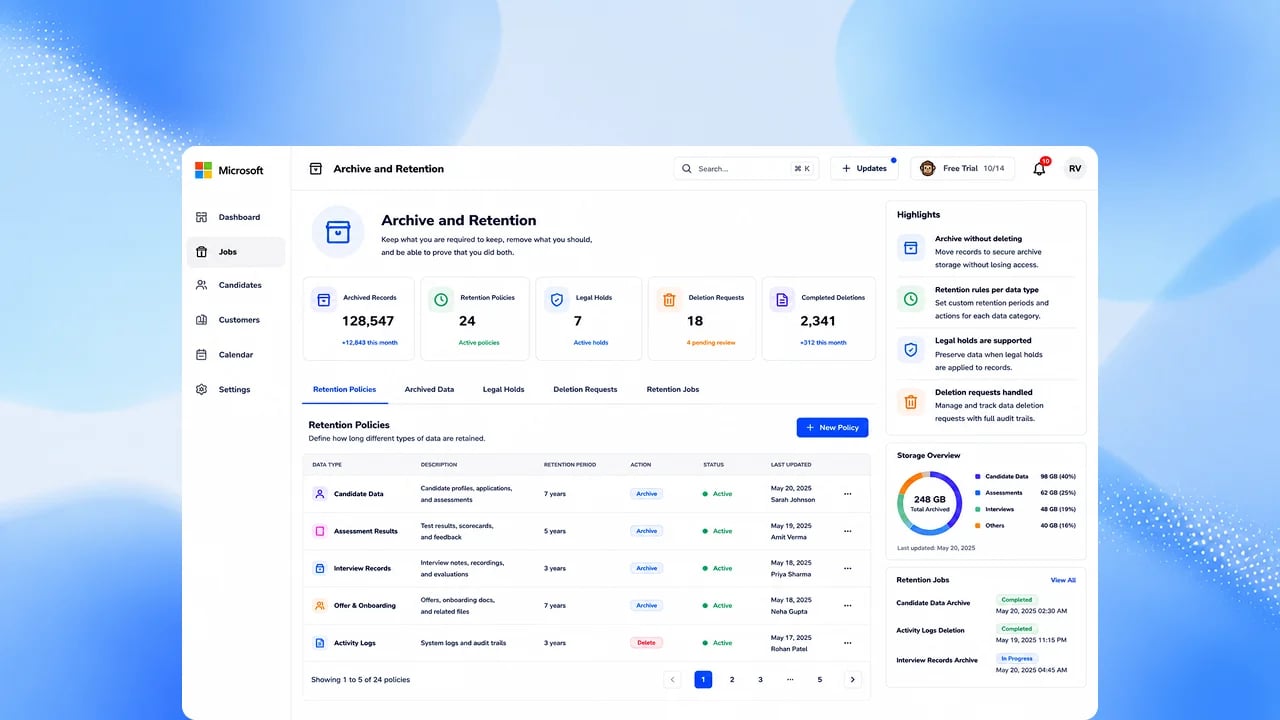This screenshot has height=720, width=1280.
Task: Click "Showing 1 to 5 of 24 policies"
Action: [x=360, y=680]
